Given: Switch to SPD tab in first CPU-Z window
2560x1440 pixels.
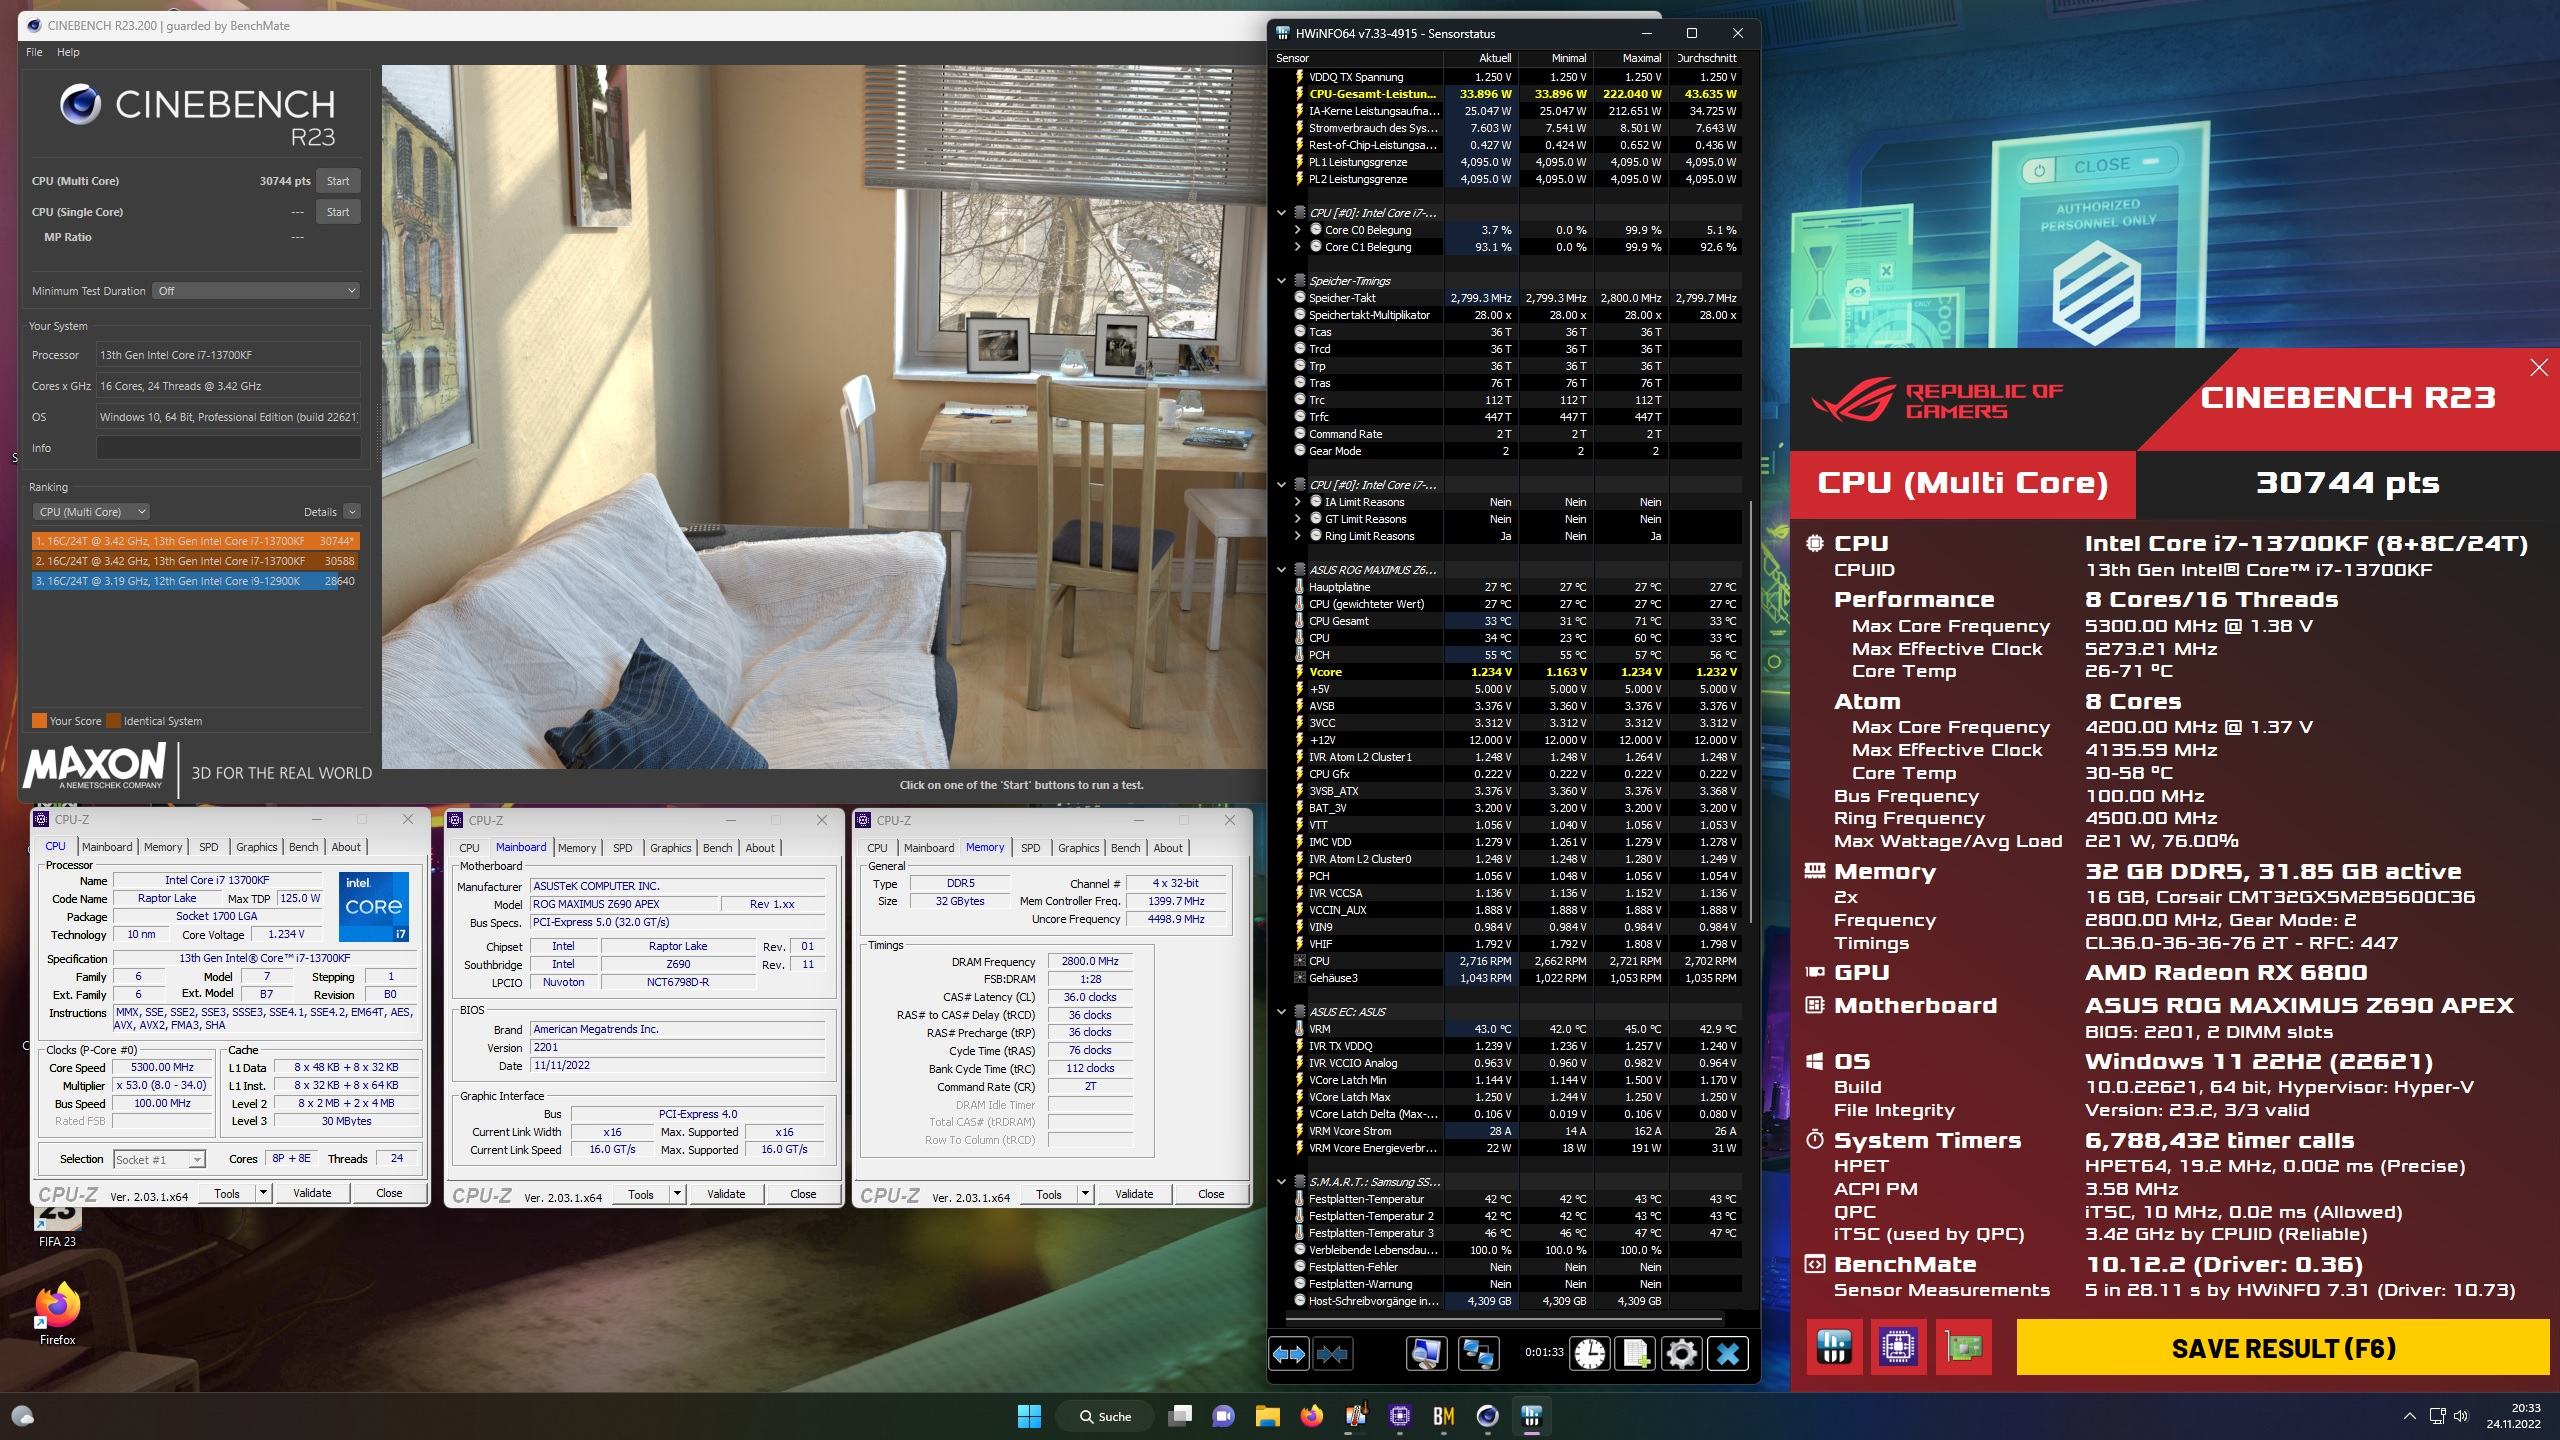Looking at the screenshot, I should point(208,847).
